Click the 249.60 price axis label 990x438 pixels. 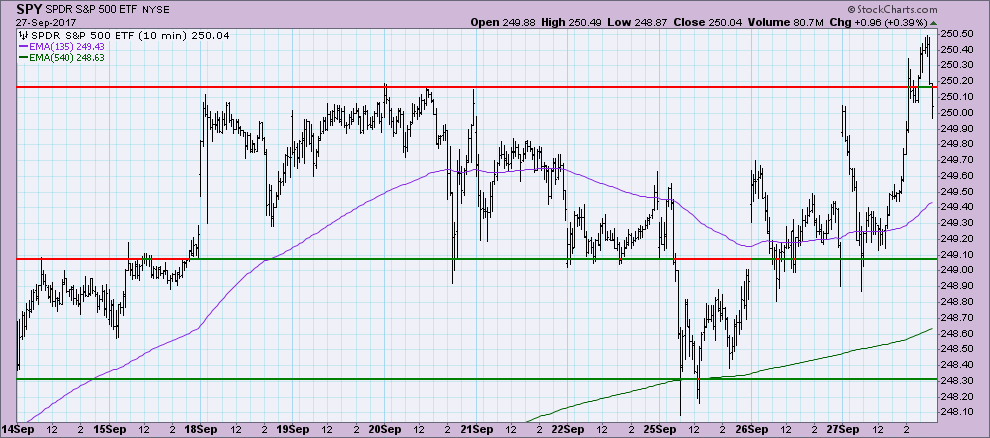tap(956, 175)
